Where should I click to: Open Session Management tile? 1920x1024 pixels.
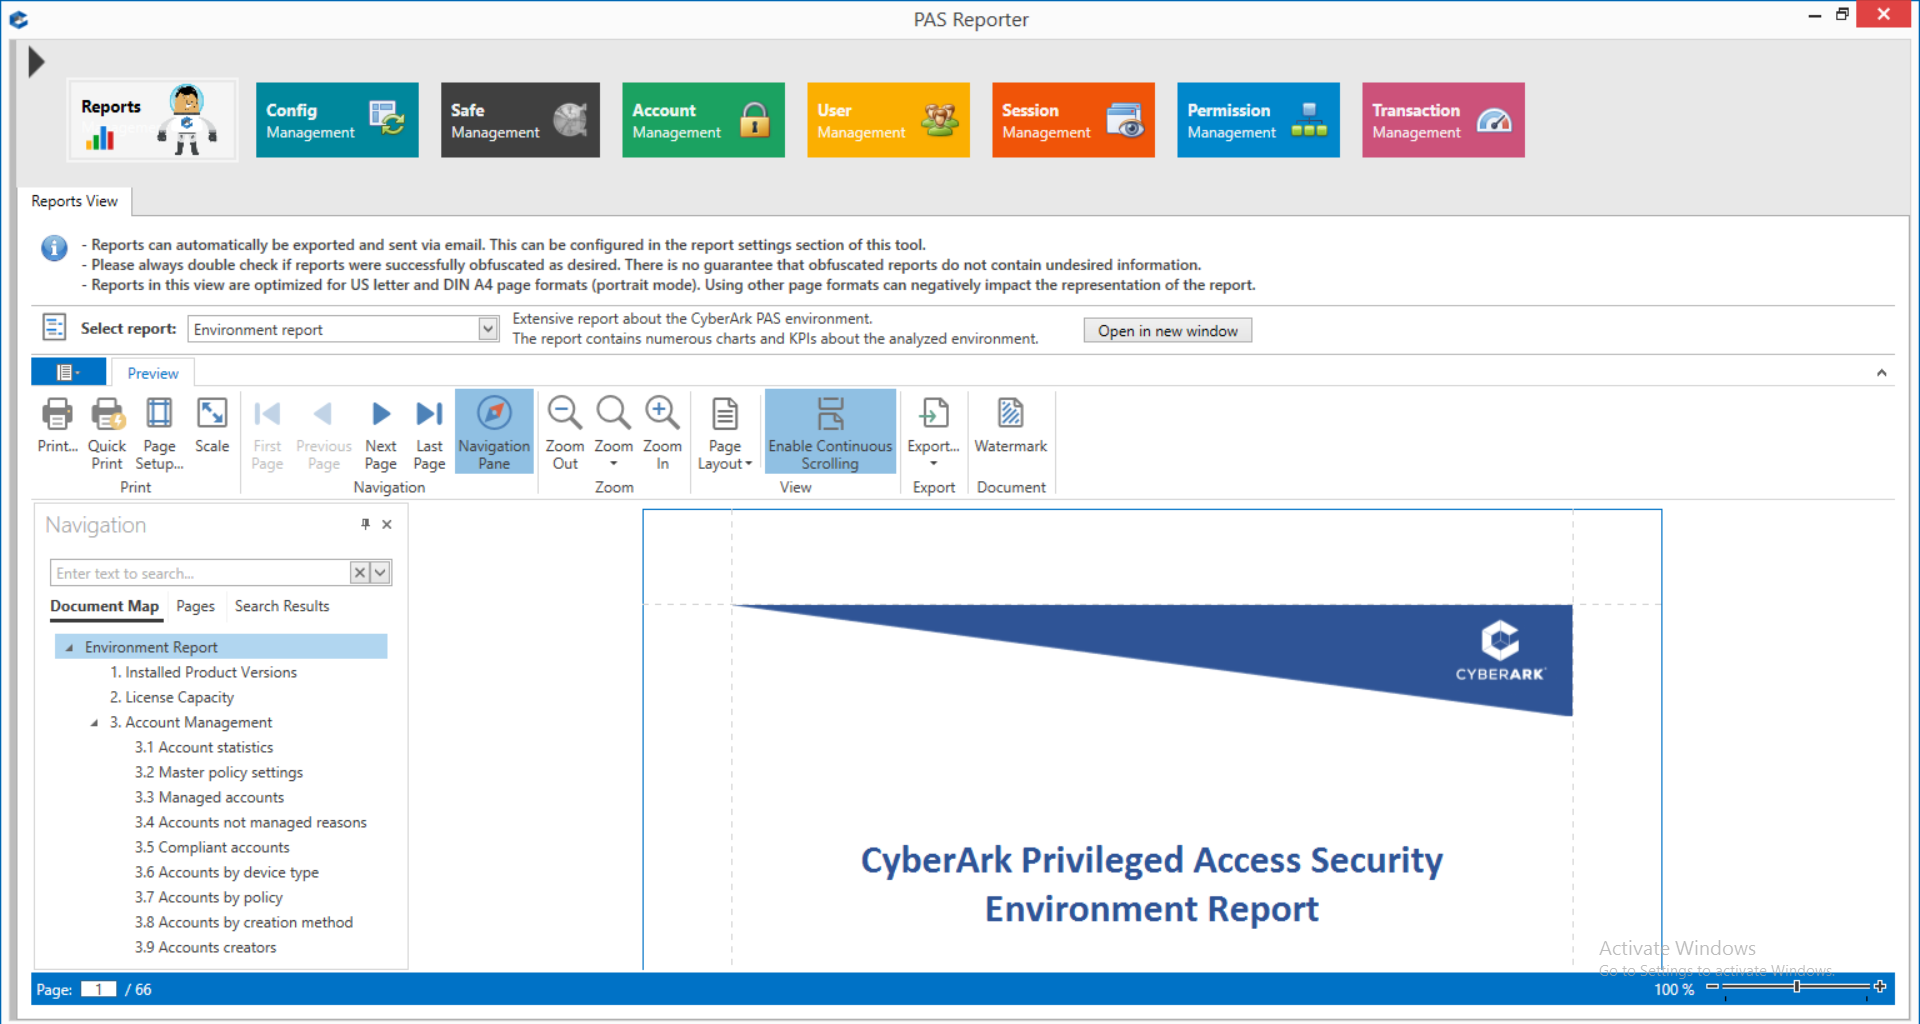[x=1073, y=120]
